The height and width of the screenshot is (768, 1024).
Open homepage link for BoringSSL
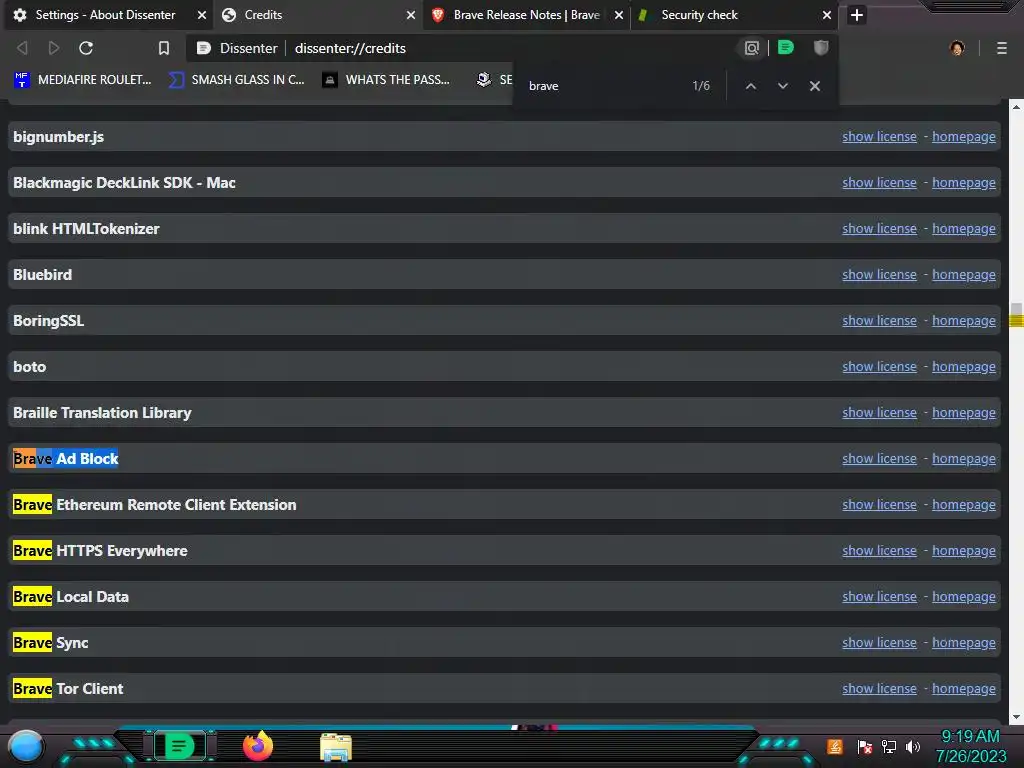(963, 321)
